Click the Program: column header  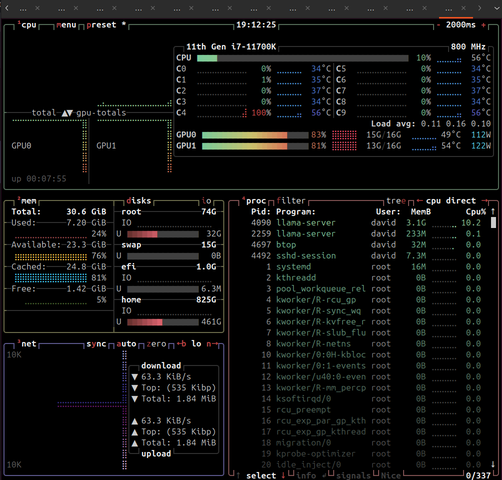296,212
